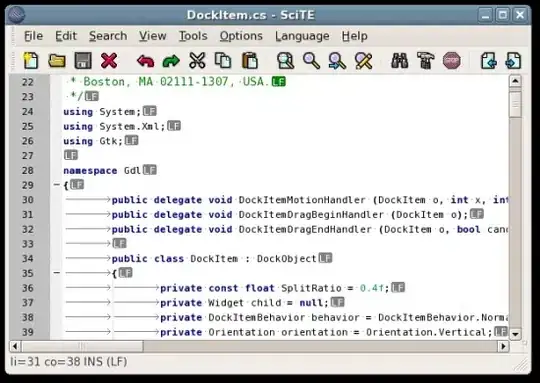Cut selection using scissors icon
Screen dimensions: 540x383
click(x=197, y=61)
